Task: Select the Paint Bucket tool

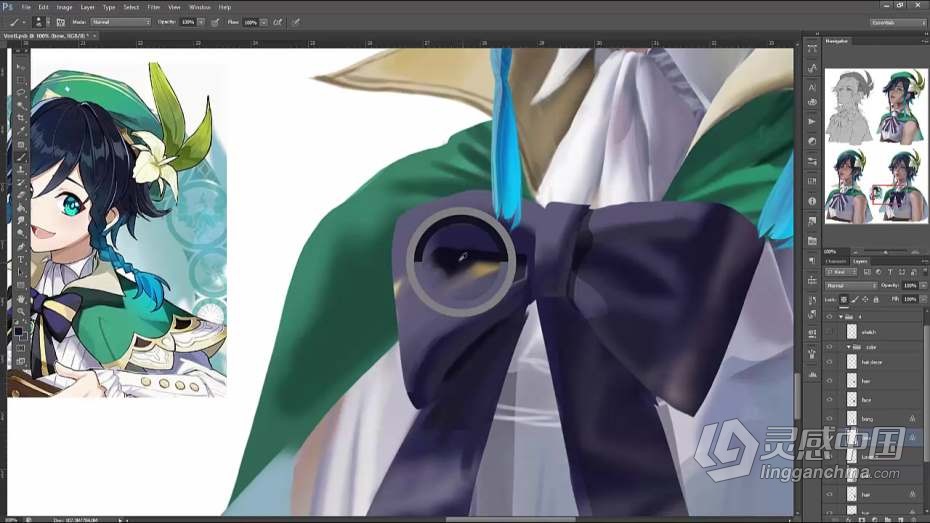Action: tap(21, 209)
